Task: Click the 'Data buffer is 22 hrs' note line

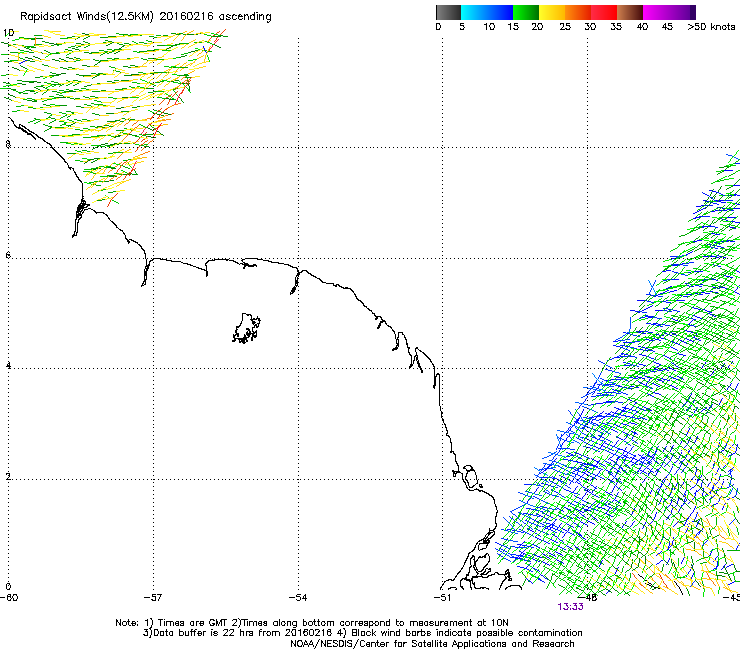Action: click(363, 633)
